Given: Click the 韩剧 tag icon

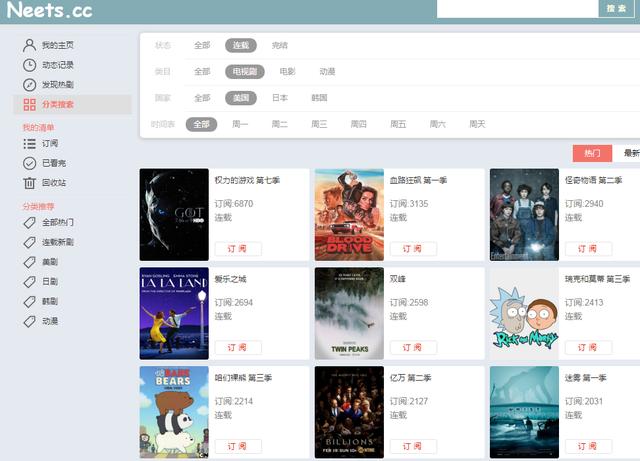Looking at the screenshot, I should tap(29, 301).
